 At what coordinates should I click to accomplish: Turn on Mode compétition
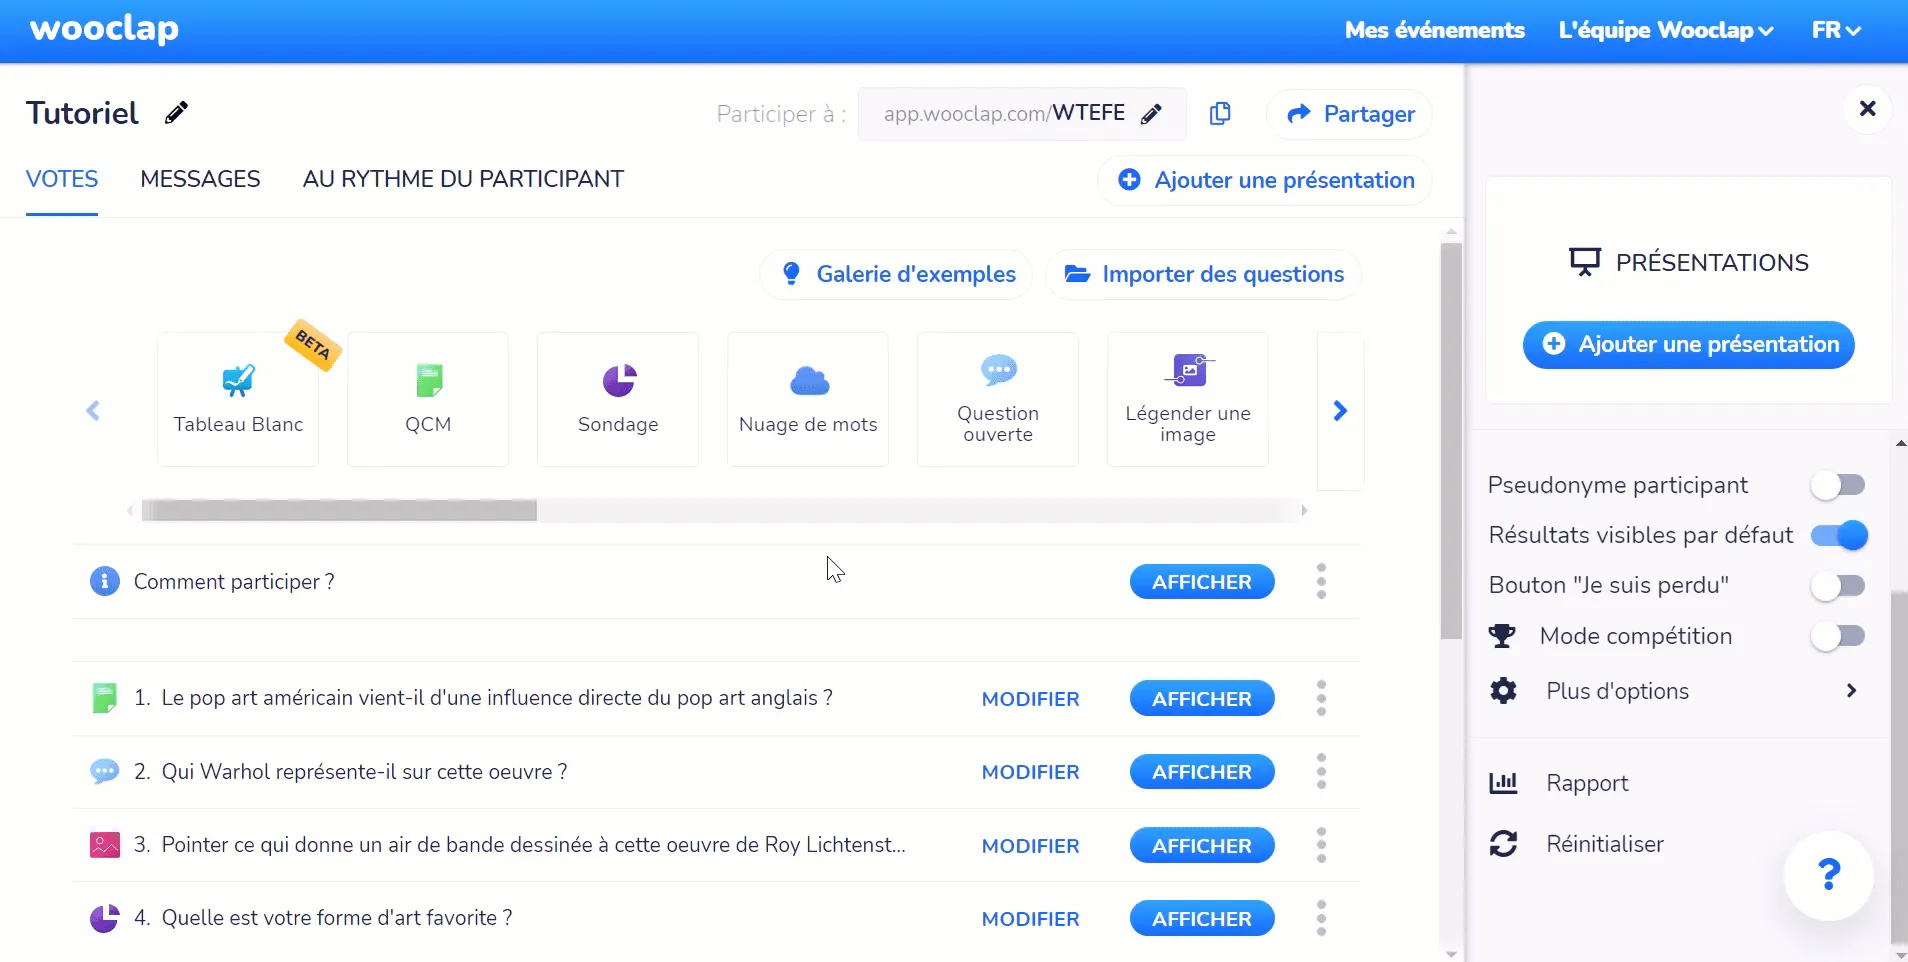(1838, 636)
